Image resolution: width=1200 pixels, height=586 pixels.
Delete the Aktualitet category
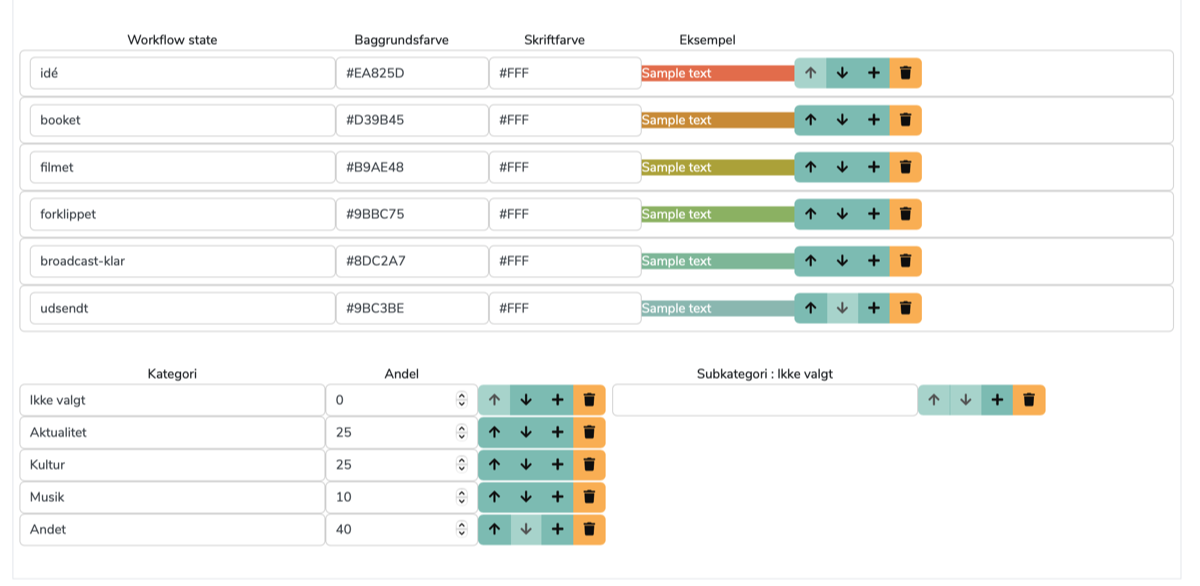pyautogui.click(x=589, y=433)
